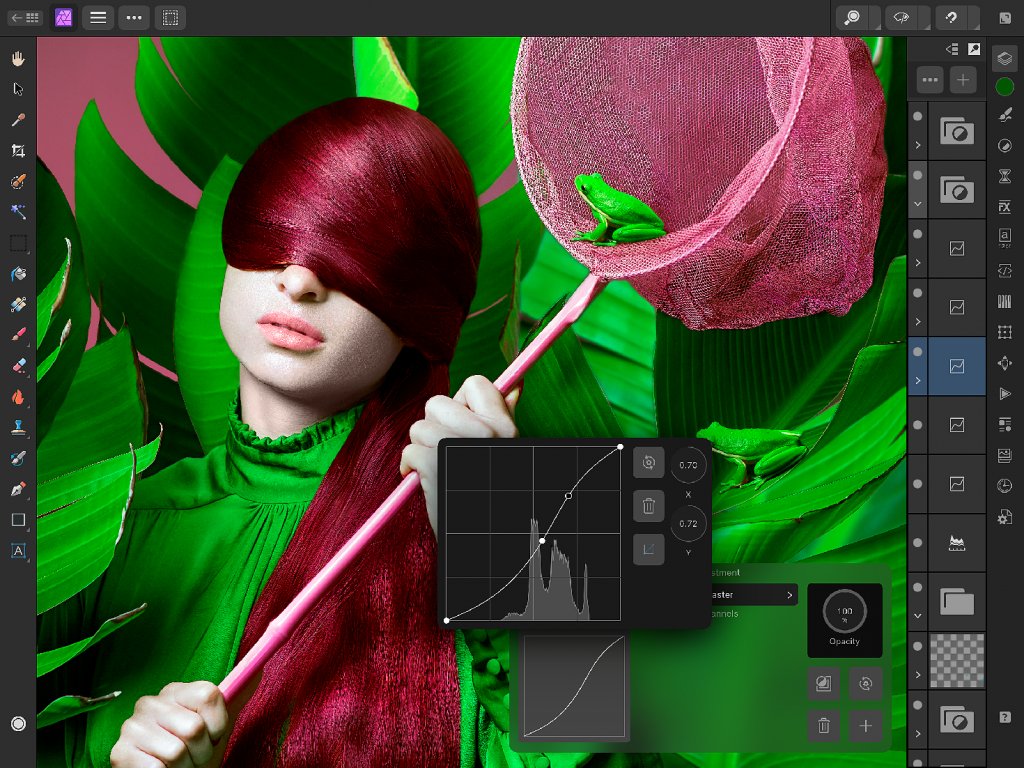
Task: Toggle visibility of the first curves layer
Action: click(x=918, y=234)
